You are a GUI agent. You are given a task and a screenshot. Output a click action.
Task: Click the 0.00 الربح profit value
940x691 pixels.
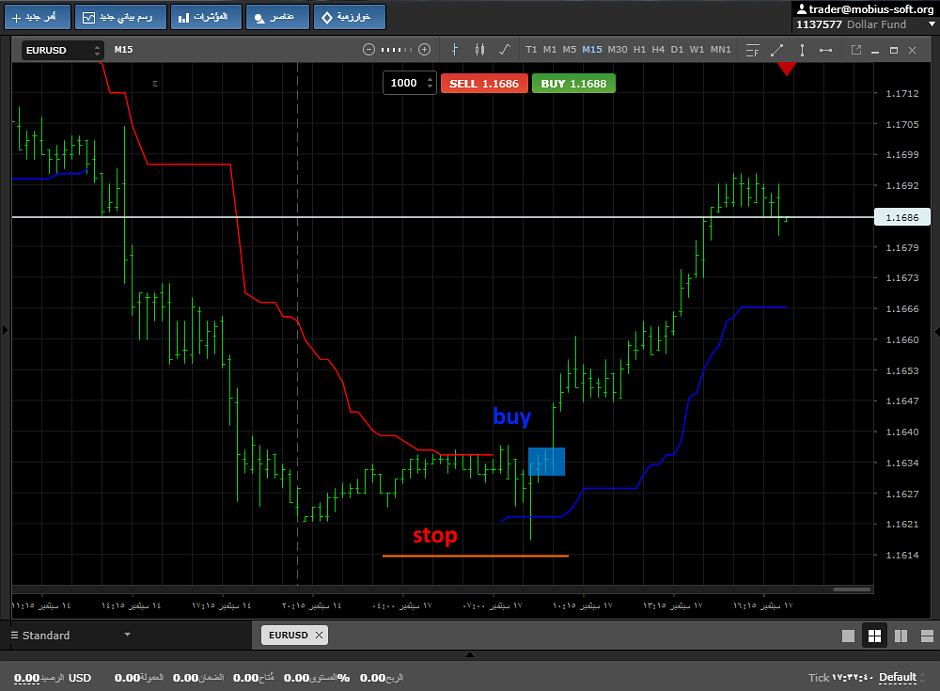click(381, 678)
